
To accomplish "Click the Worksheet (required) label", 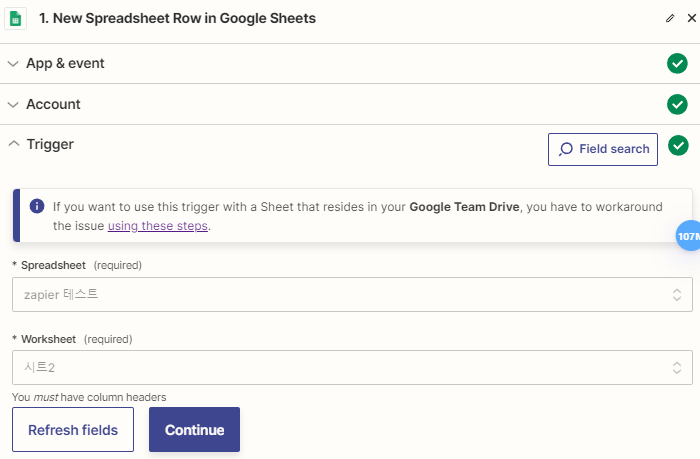I will [x=72, y=339].
